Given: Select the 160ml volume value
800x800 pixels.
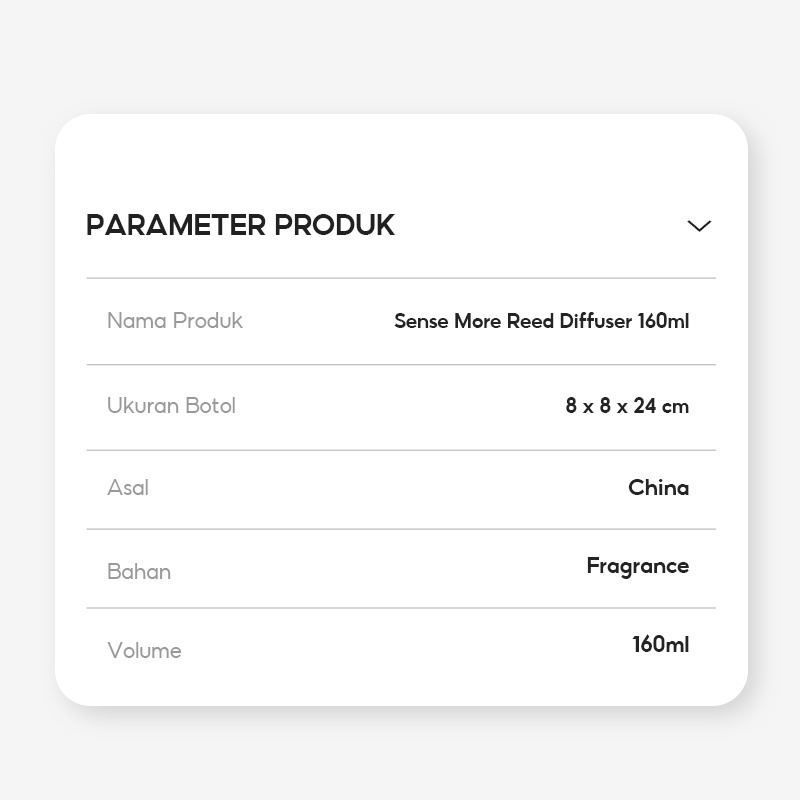Looking at the screenshot, I should click(660, 645).
